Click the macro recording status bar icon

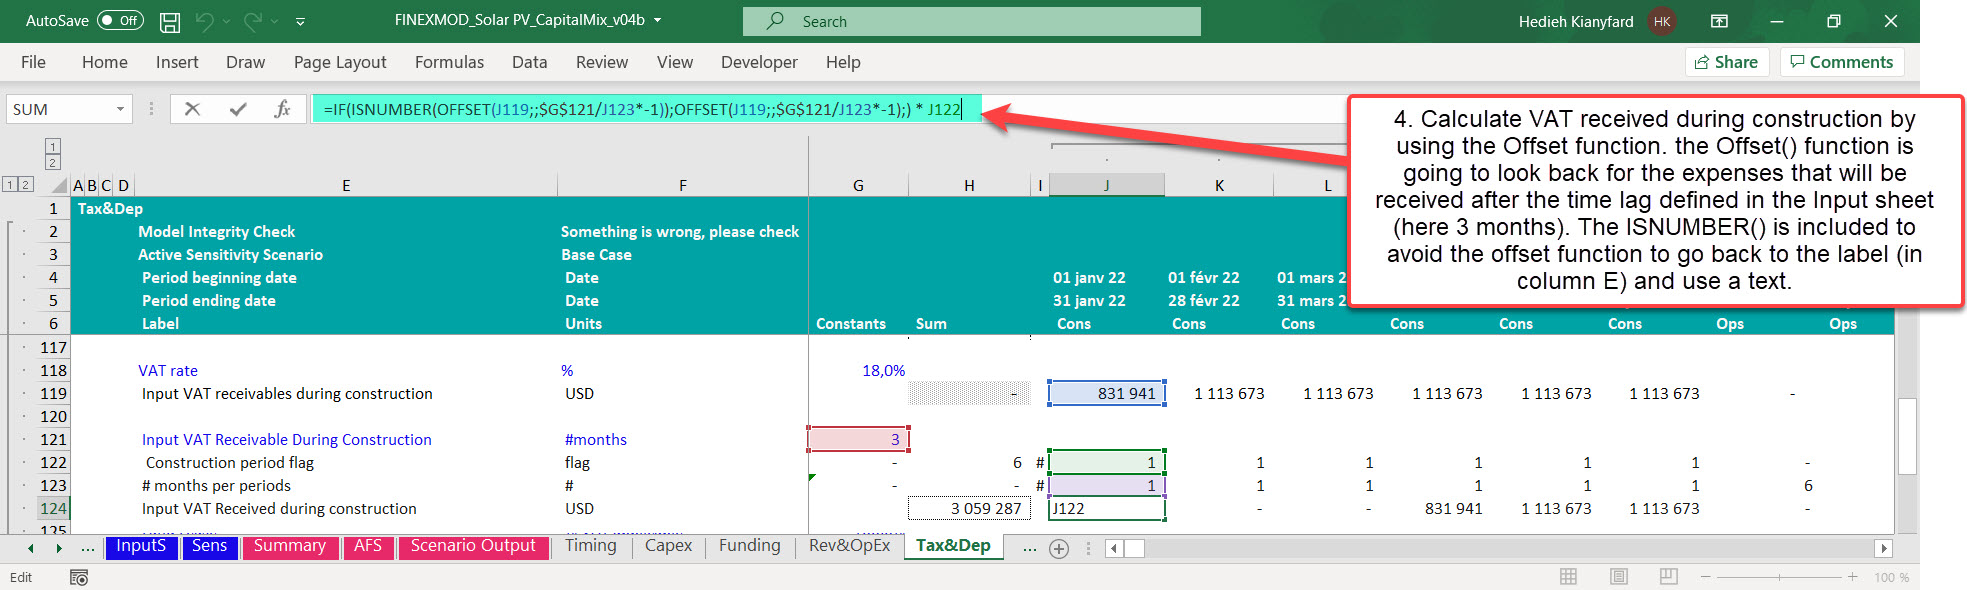point(79,577)
